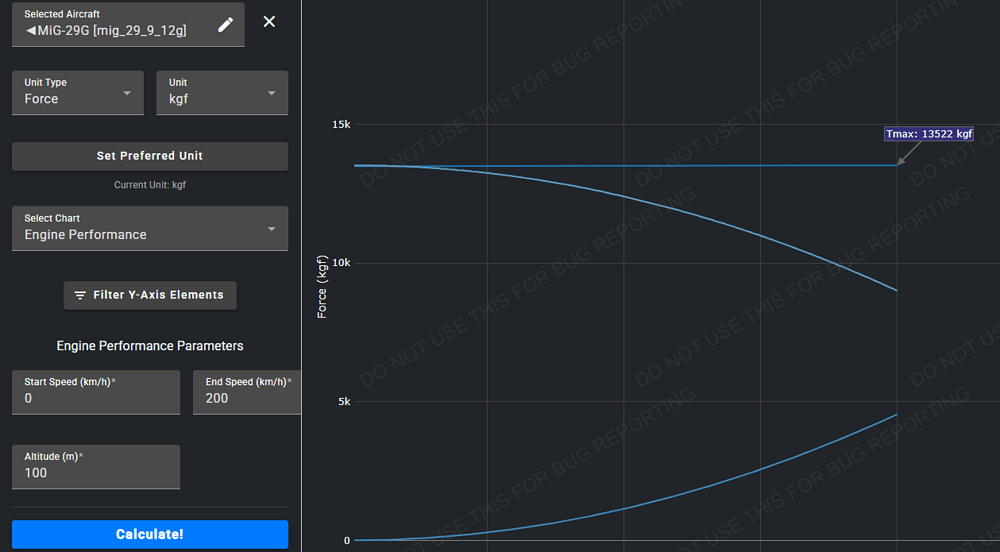1000x552 pixels.
Task: Focus the Start Speed (km/h) field
Action: 95,398
